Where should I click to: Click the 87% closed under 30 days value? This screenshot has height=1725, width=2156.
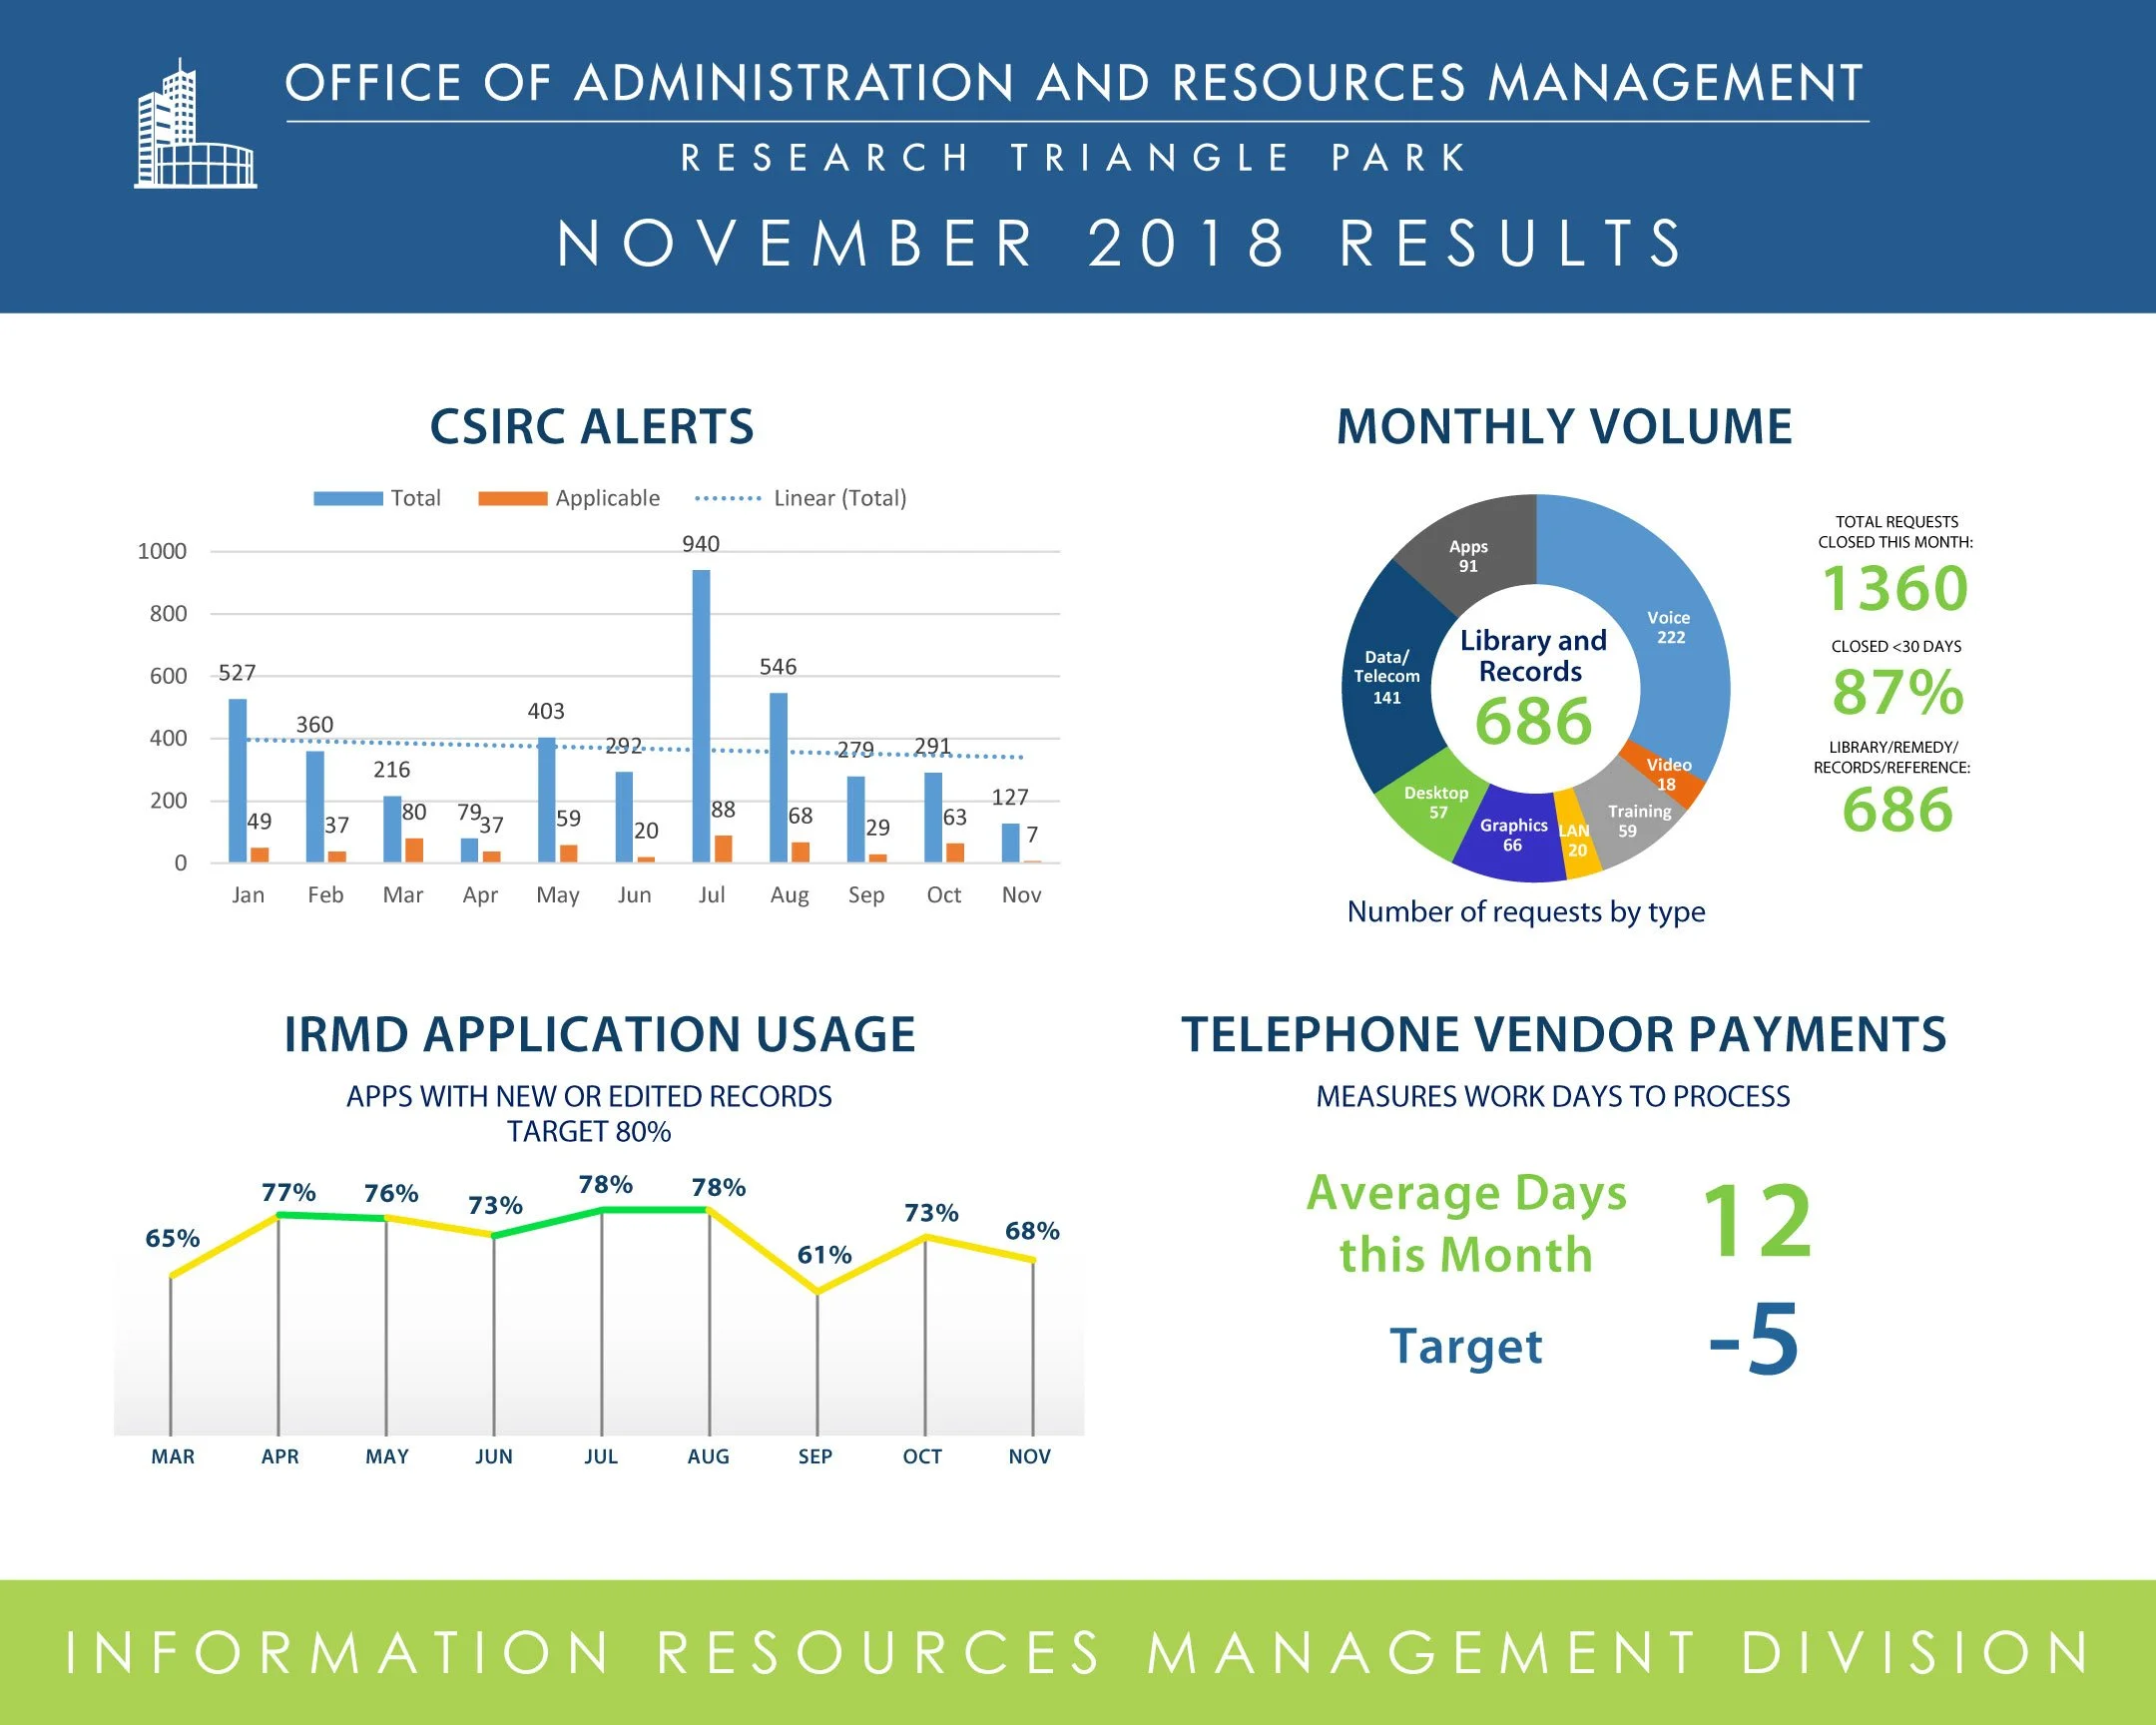pos(1897,692)
